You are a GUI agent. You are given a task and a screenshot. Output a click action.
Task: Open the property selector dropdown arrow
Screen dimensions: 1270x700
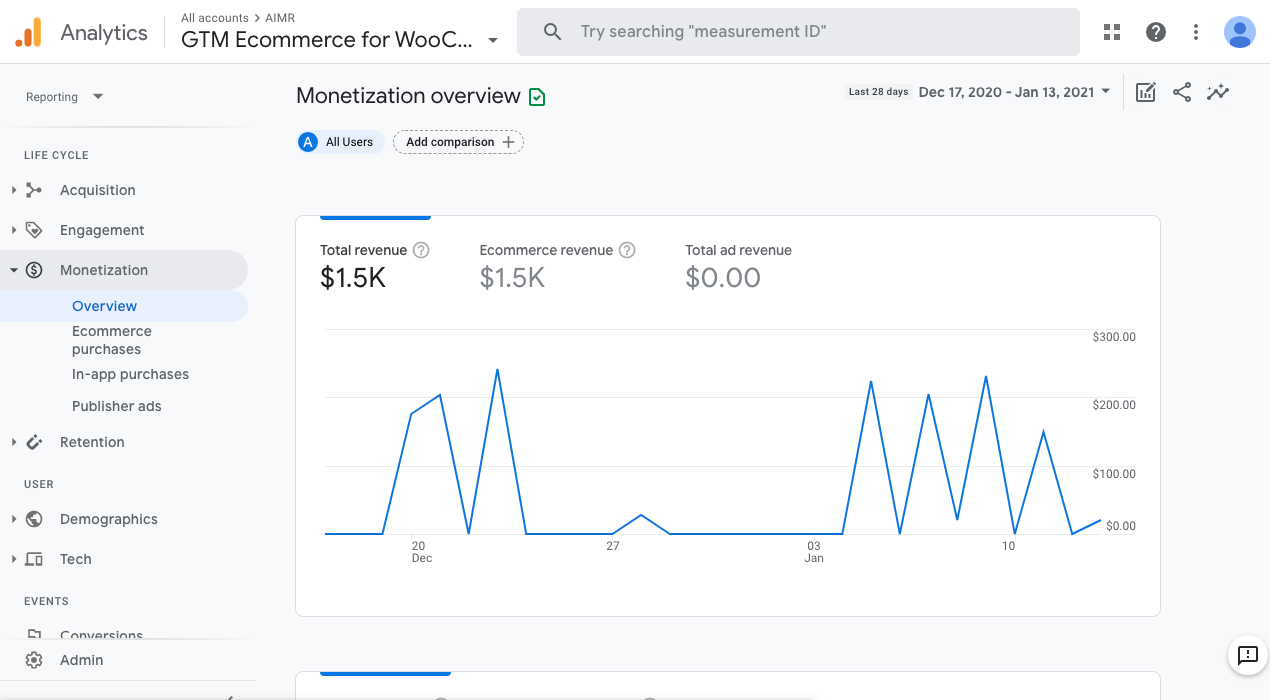point(493,41)
